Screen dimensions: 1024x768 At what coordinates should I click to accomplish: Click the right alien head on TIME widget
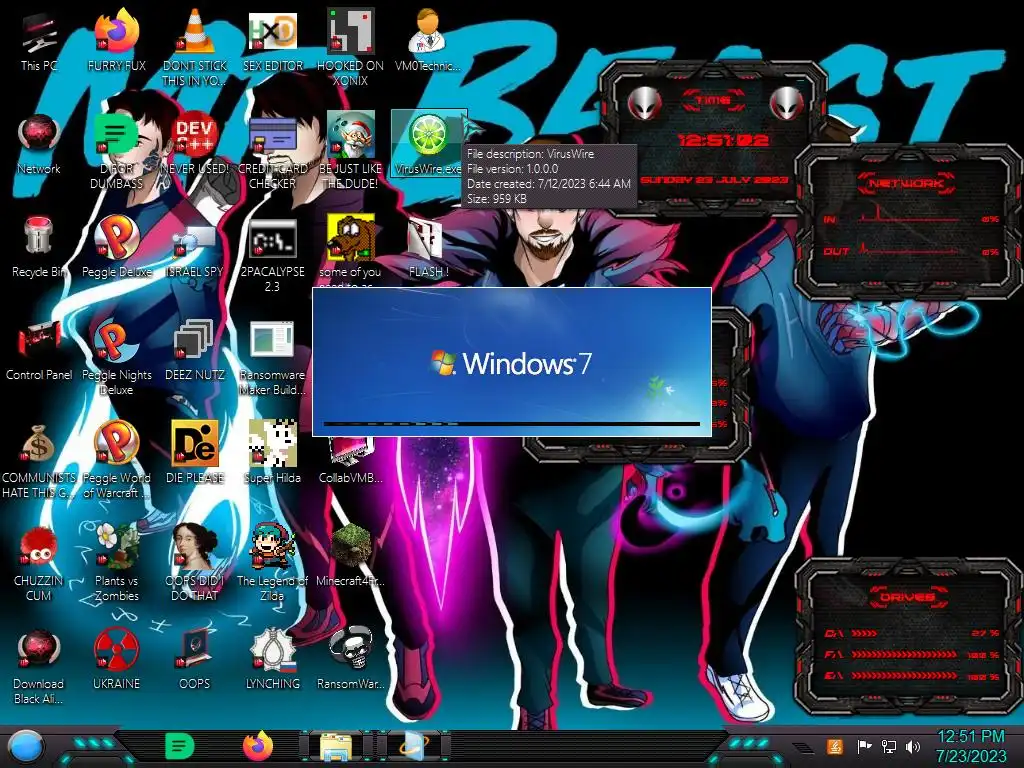point(786,103)
